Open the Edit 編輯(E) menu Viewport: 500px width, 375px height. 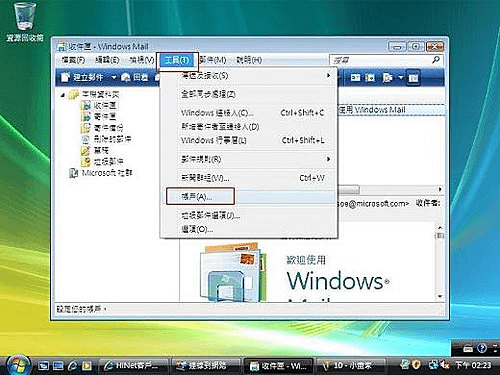tap(107, 60)
